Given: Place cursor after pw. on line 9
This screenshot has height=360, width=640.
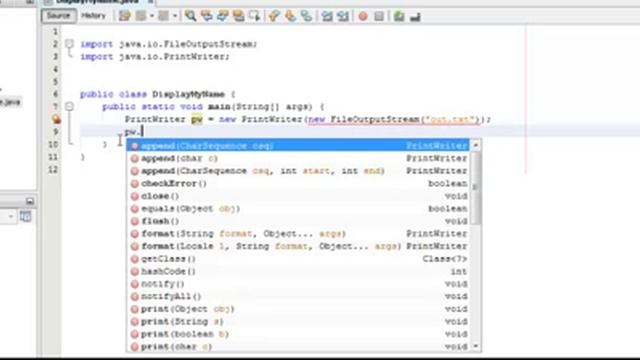Looking at the screenshot, I should 142,132.
